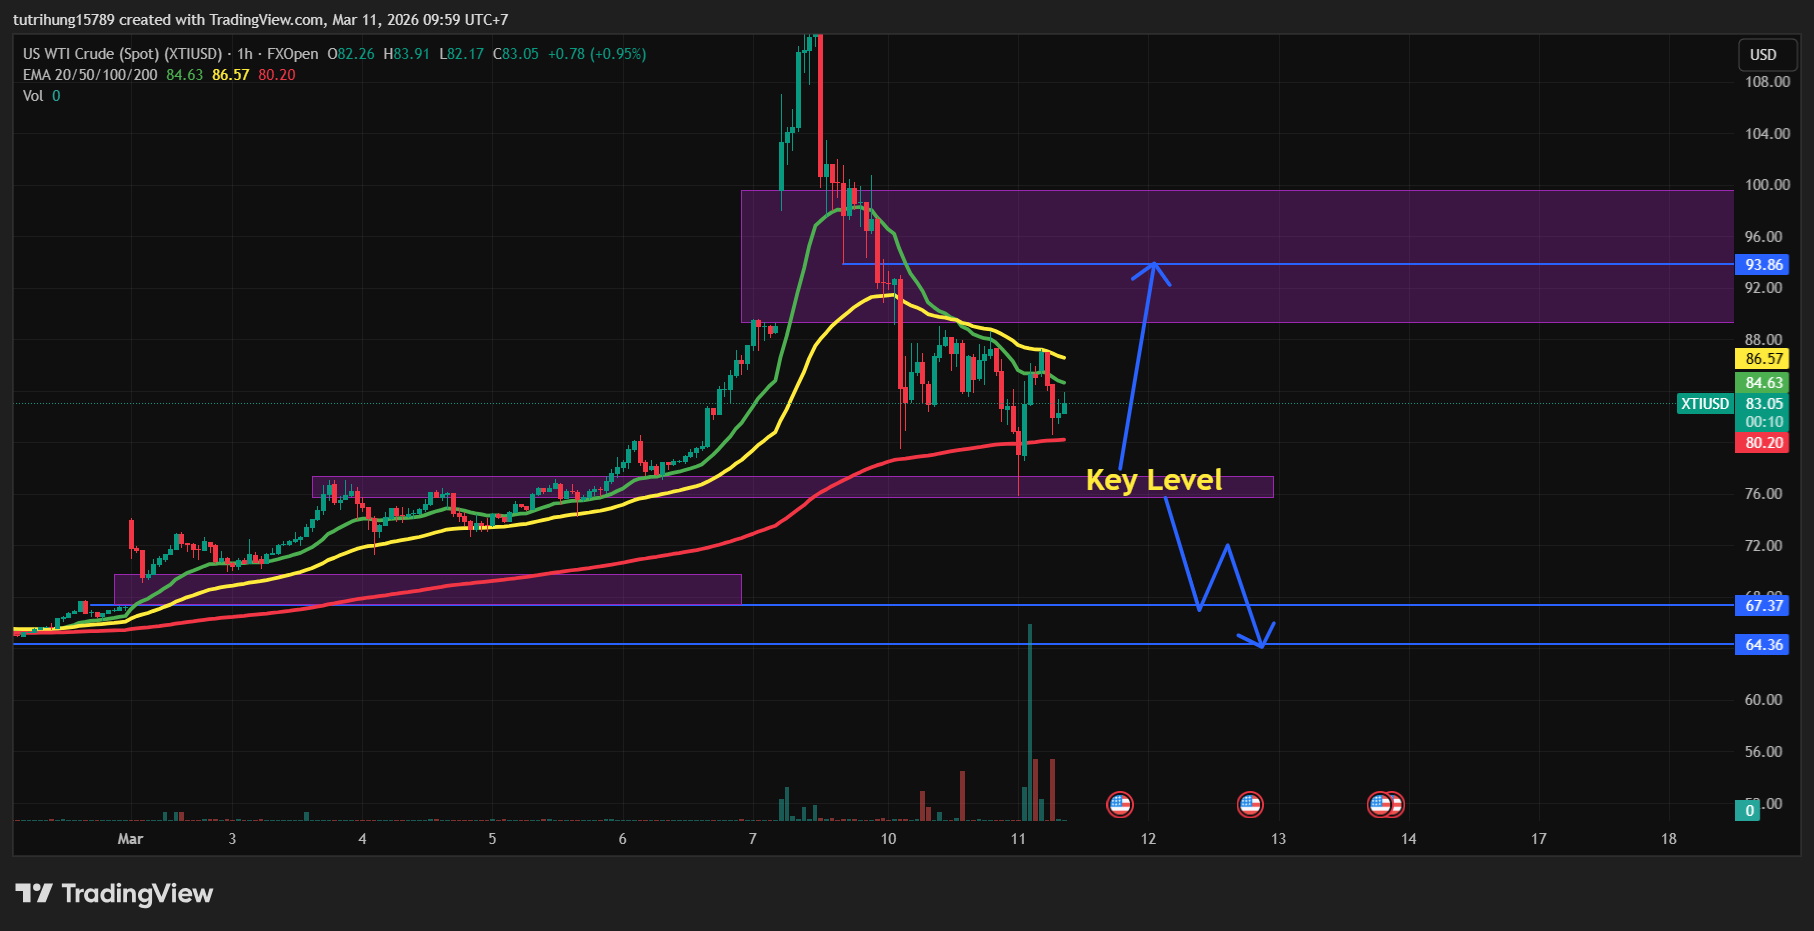
Task: Click the blue 67.37 price level label
Action: pos(1764,606)
